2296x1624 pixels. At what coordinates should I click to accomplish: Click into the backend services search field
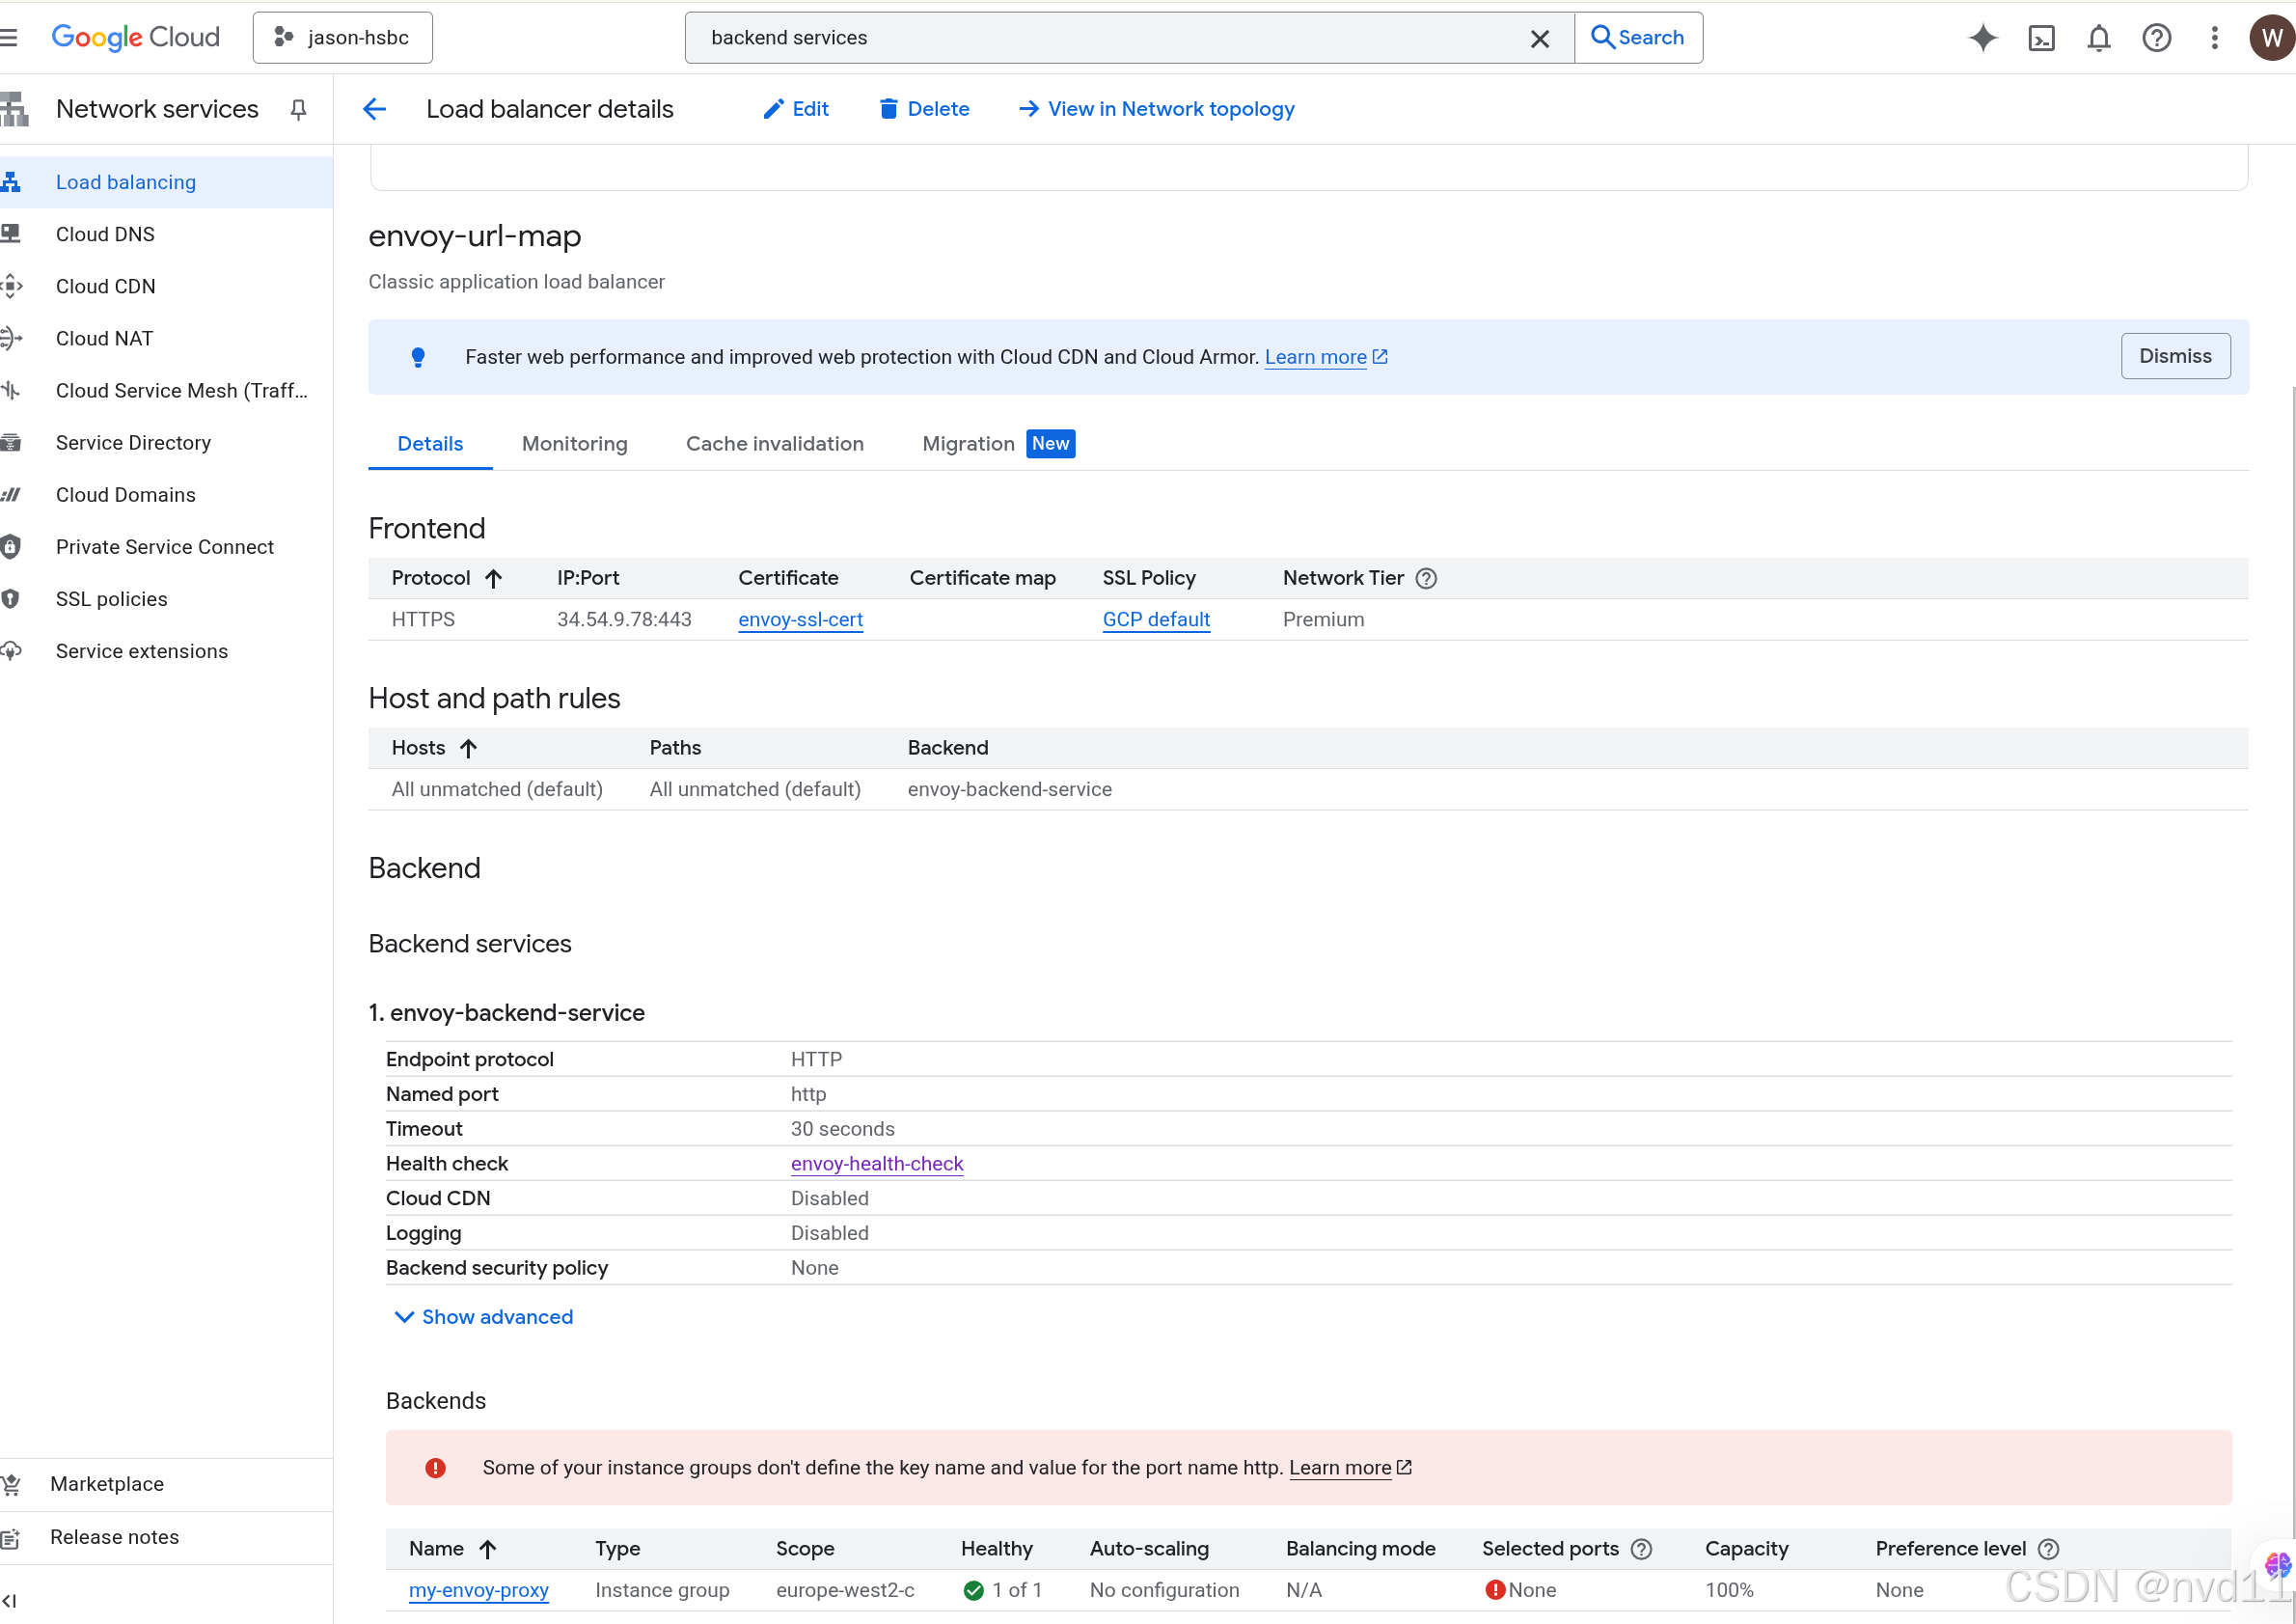click(1100, 38)
